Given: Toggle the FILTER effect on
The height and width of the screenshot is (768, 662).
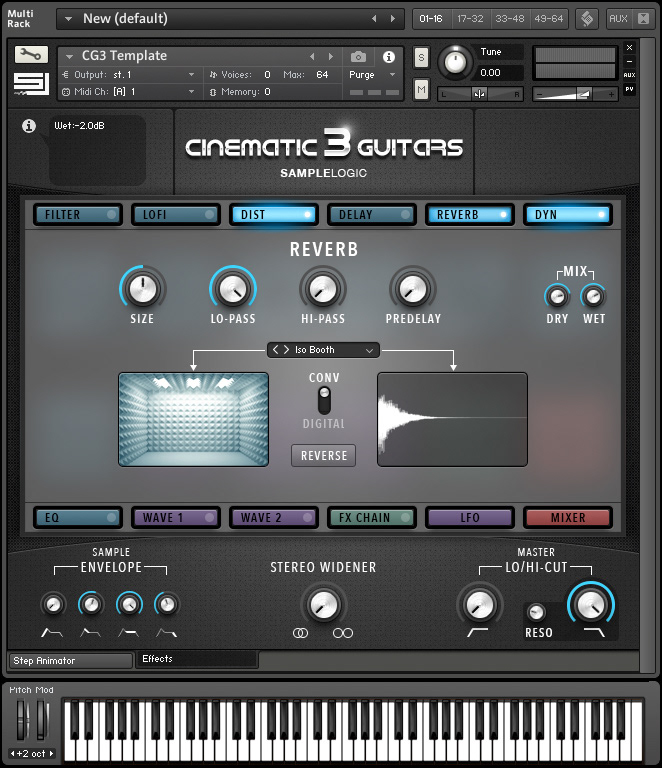Looking at the screenshot, I should [x=78, y=215].
